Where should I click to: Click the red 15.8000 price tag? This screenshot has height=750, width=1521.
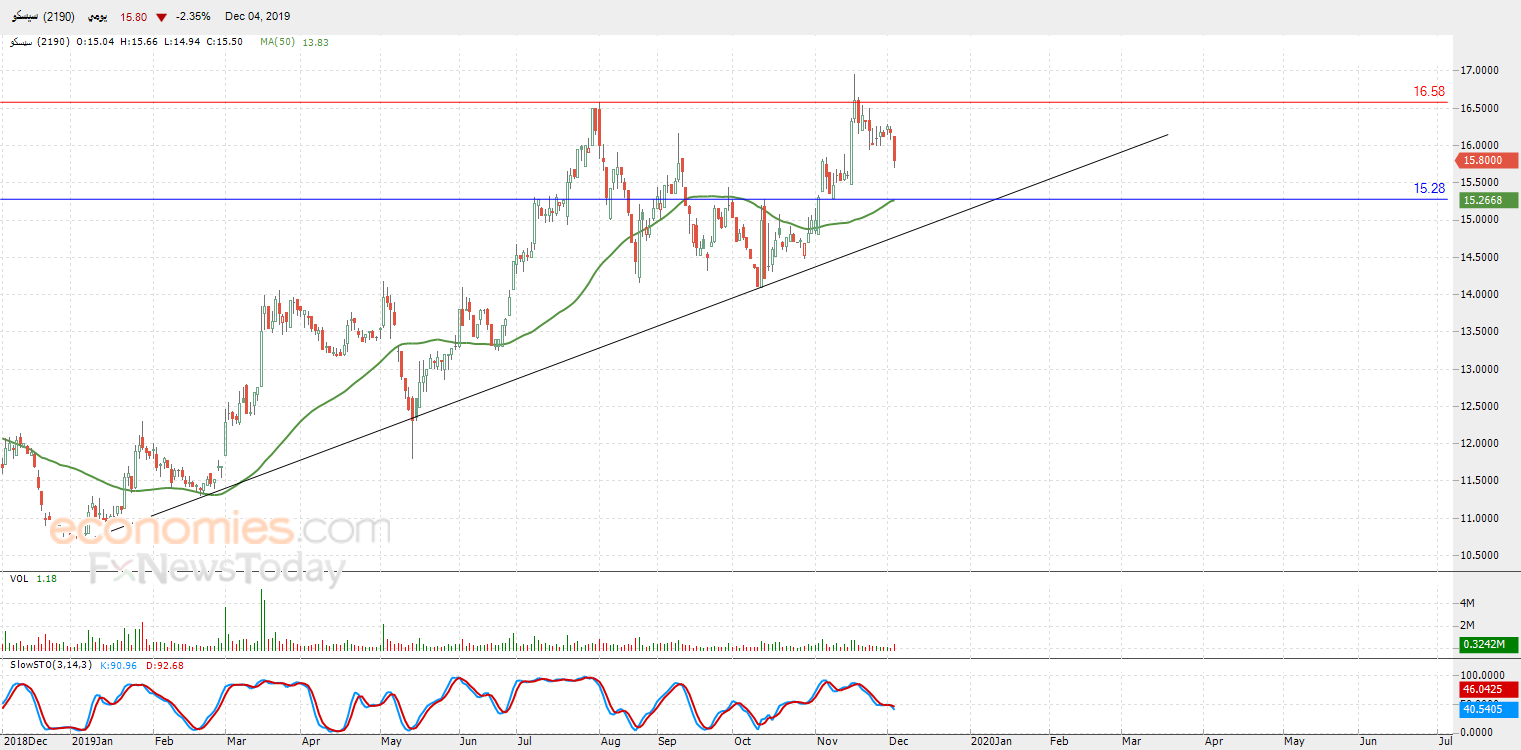click(1488, 160)
